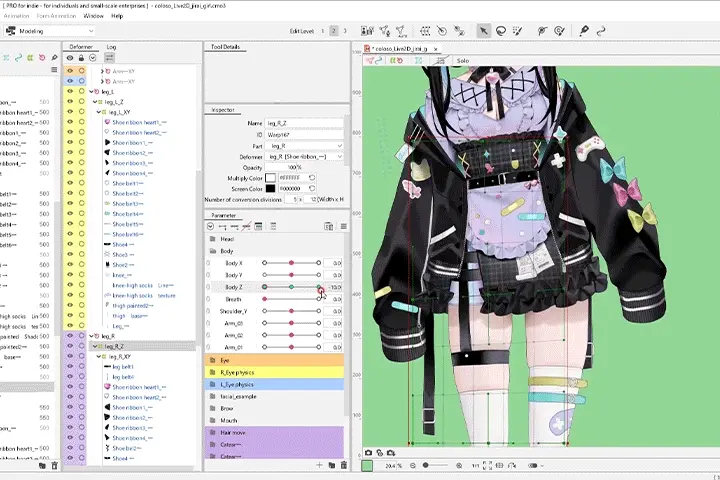This screenshot has height=480, width=720.
Task: Open the Parts panel hamburger menu
Action: [54, 69]
